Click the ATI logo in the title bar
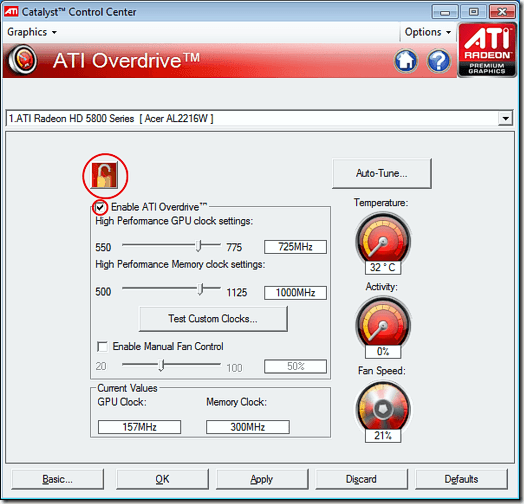 (11, 12)
